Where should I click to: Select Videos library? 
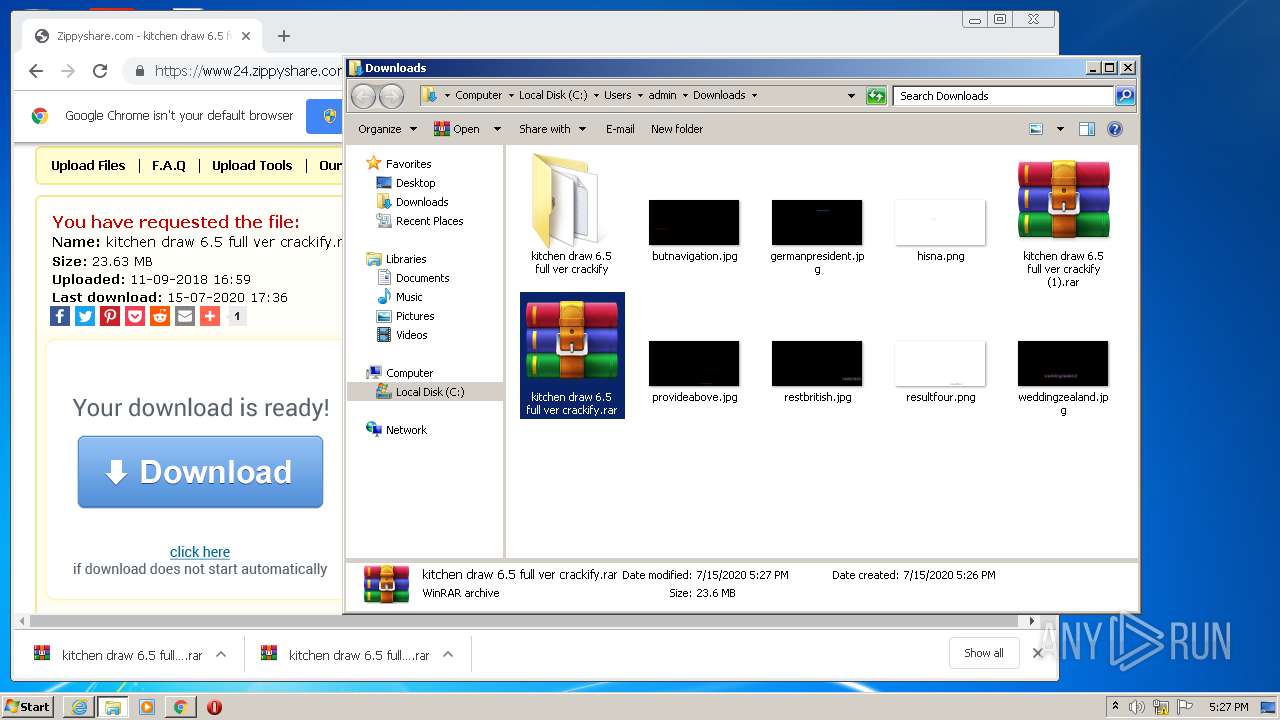point(411,335)
